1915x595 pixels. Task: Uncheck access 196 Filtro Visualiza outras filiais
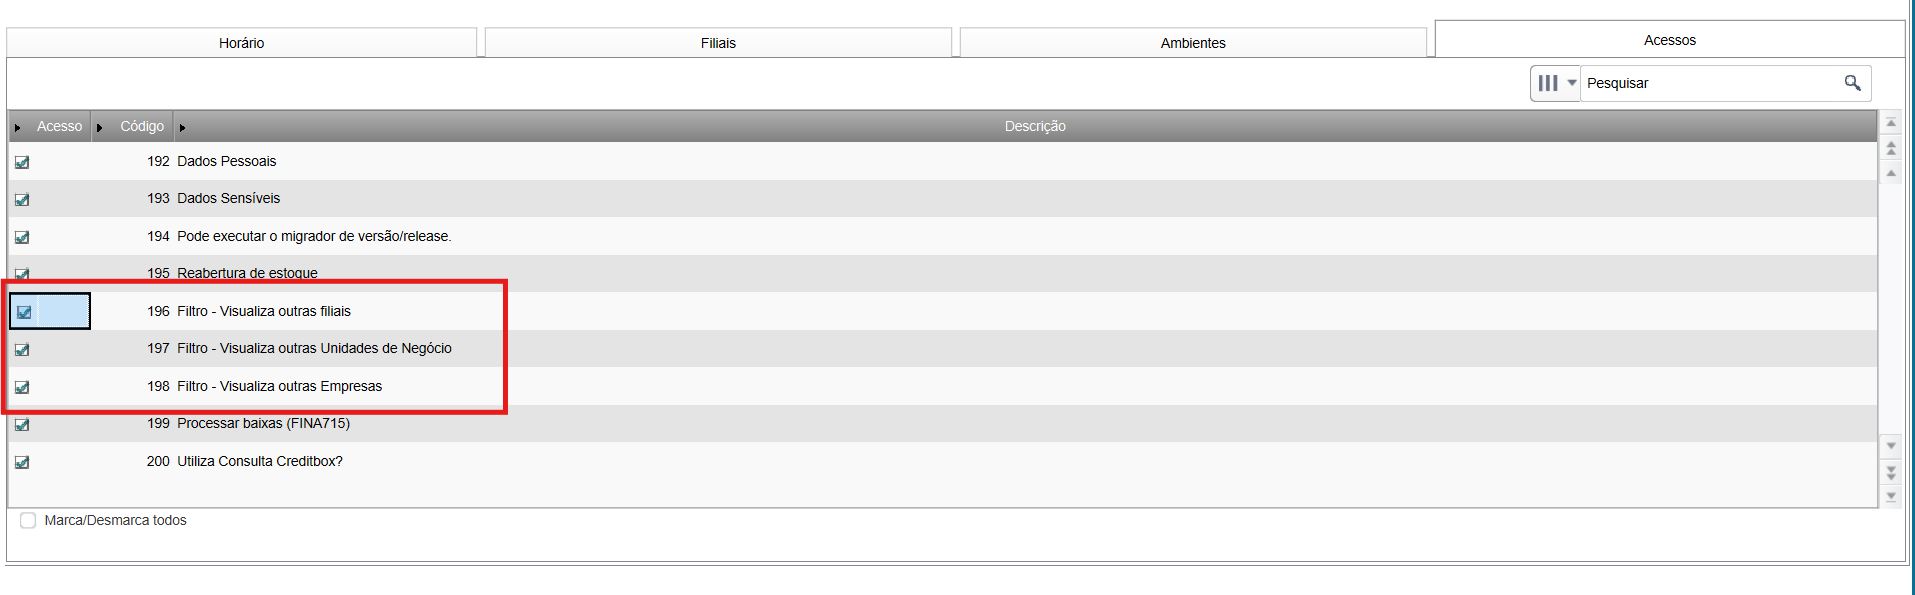click(24, 312)
